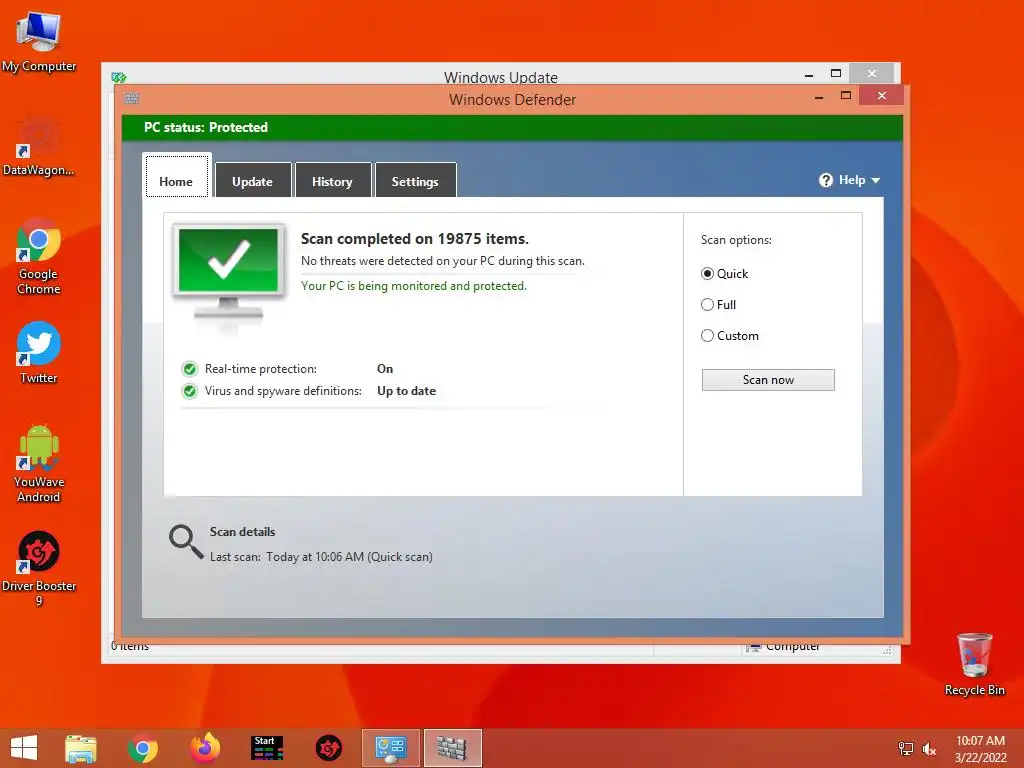Select the Quick scan option
Image resolution: width=1024 pixels, height=768 pixels.
click(x=707, y=274)
